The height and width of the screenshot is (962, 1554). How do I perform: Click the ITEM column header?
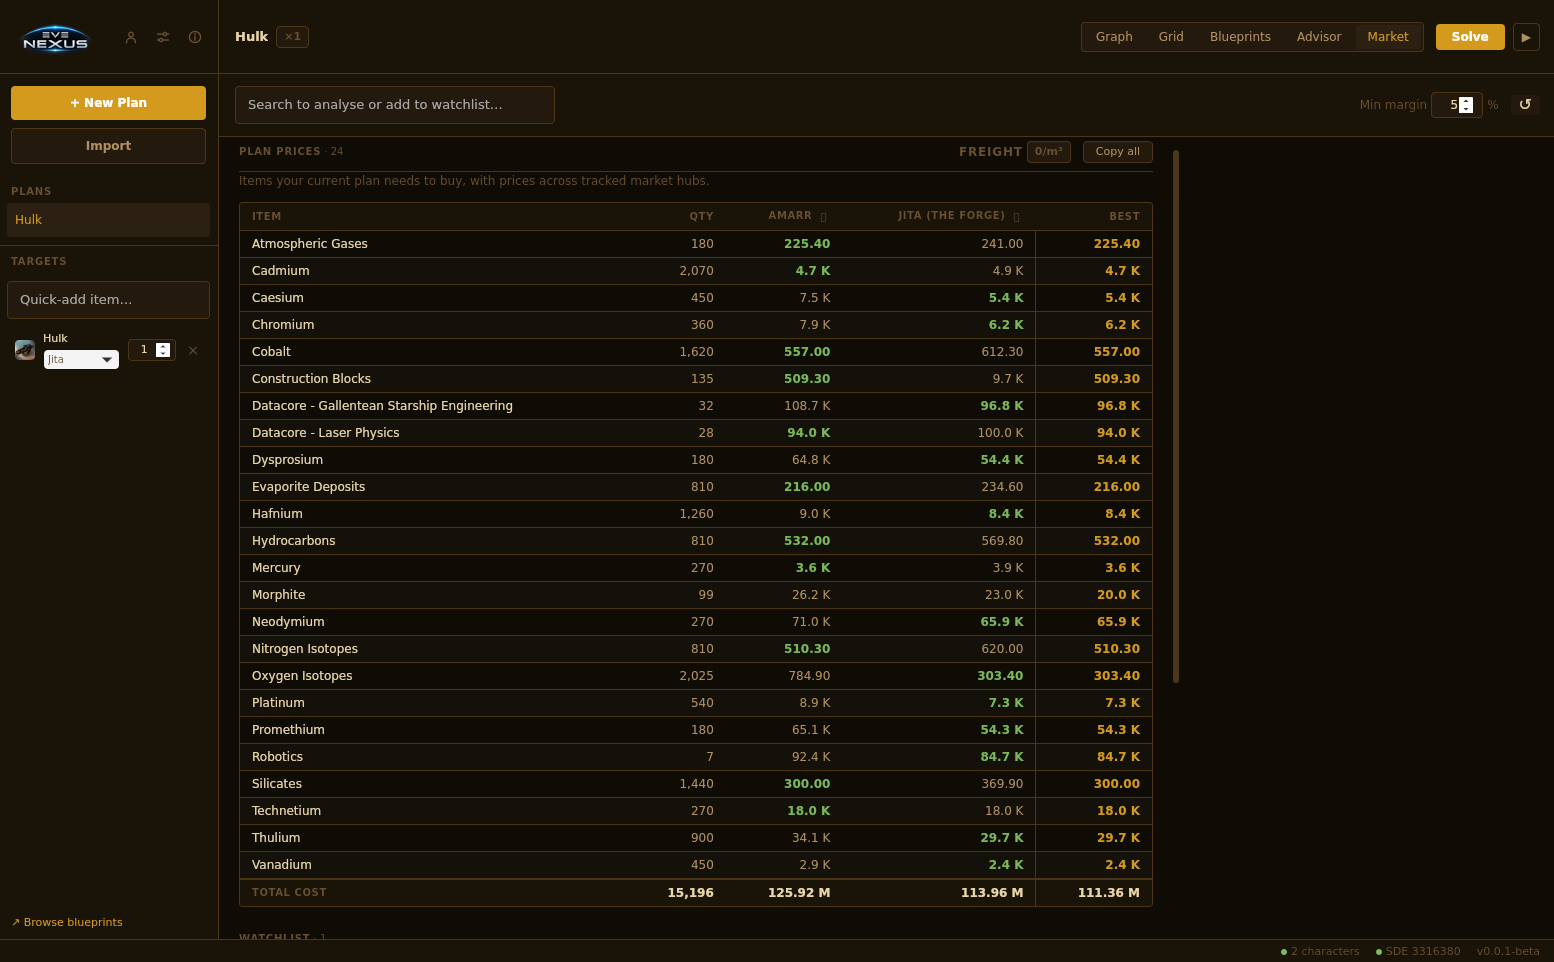[x=266, y=216]
